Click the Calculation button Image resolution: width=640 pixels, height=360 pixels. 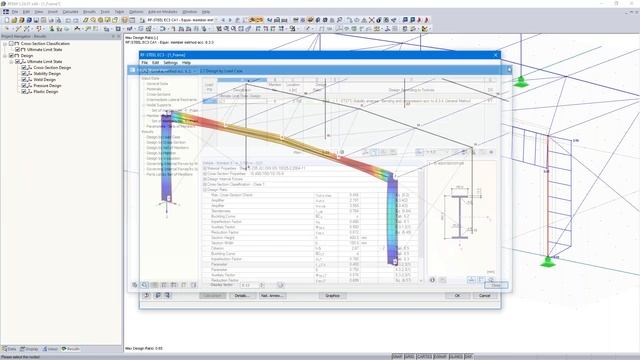pyautogui.click(x=213, y=296)
